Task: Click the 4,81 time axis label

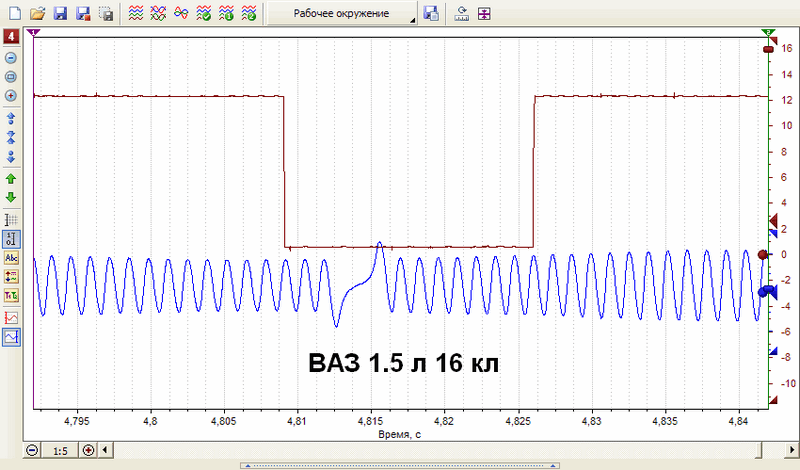Action: (x=297, y=422)
